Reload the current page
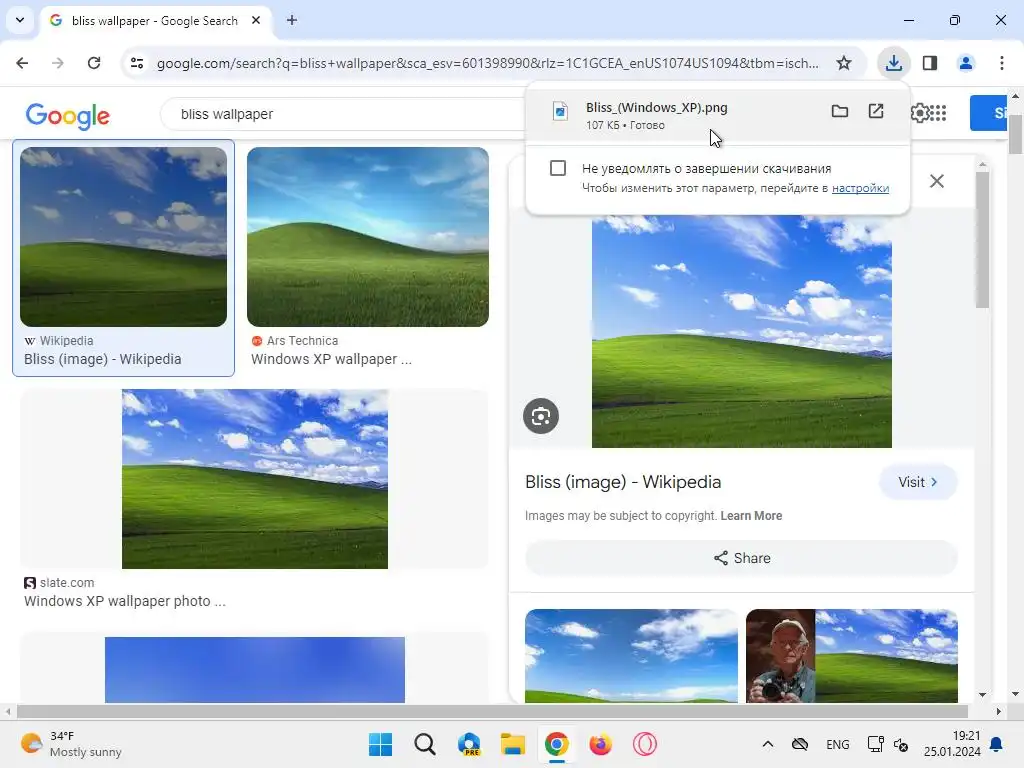Viewport: 1024px width, 768px height. click(x=94, y=63)
